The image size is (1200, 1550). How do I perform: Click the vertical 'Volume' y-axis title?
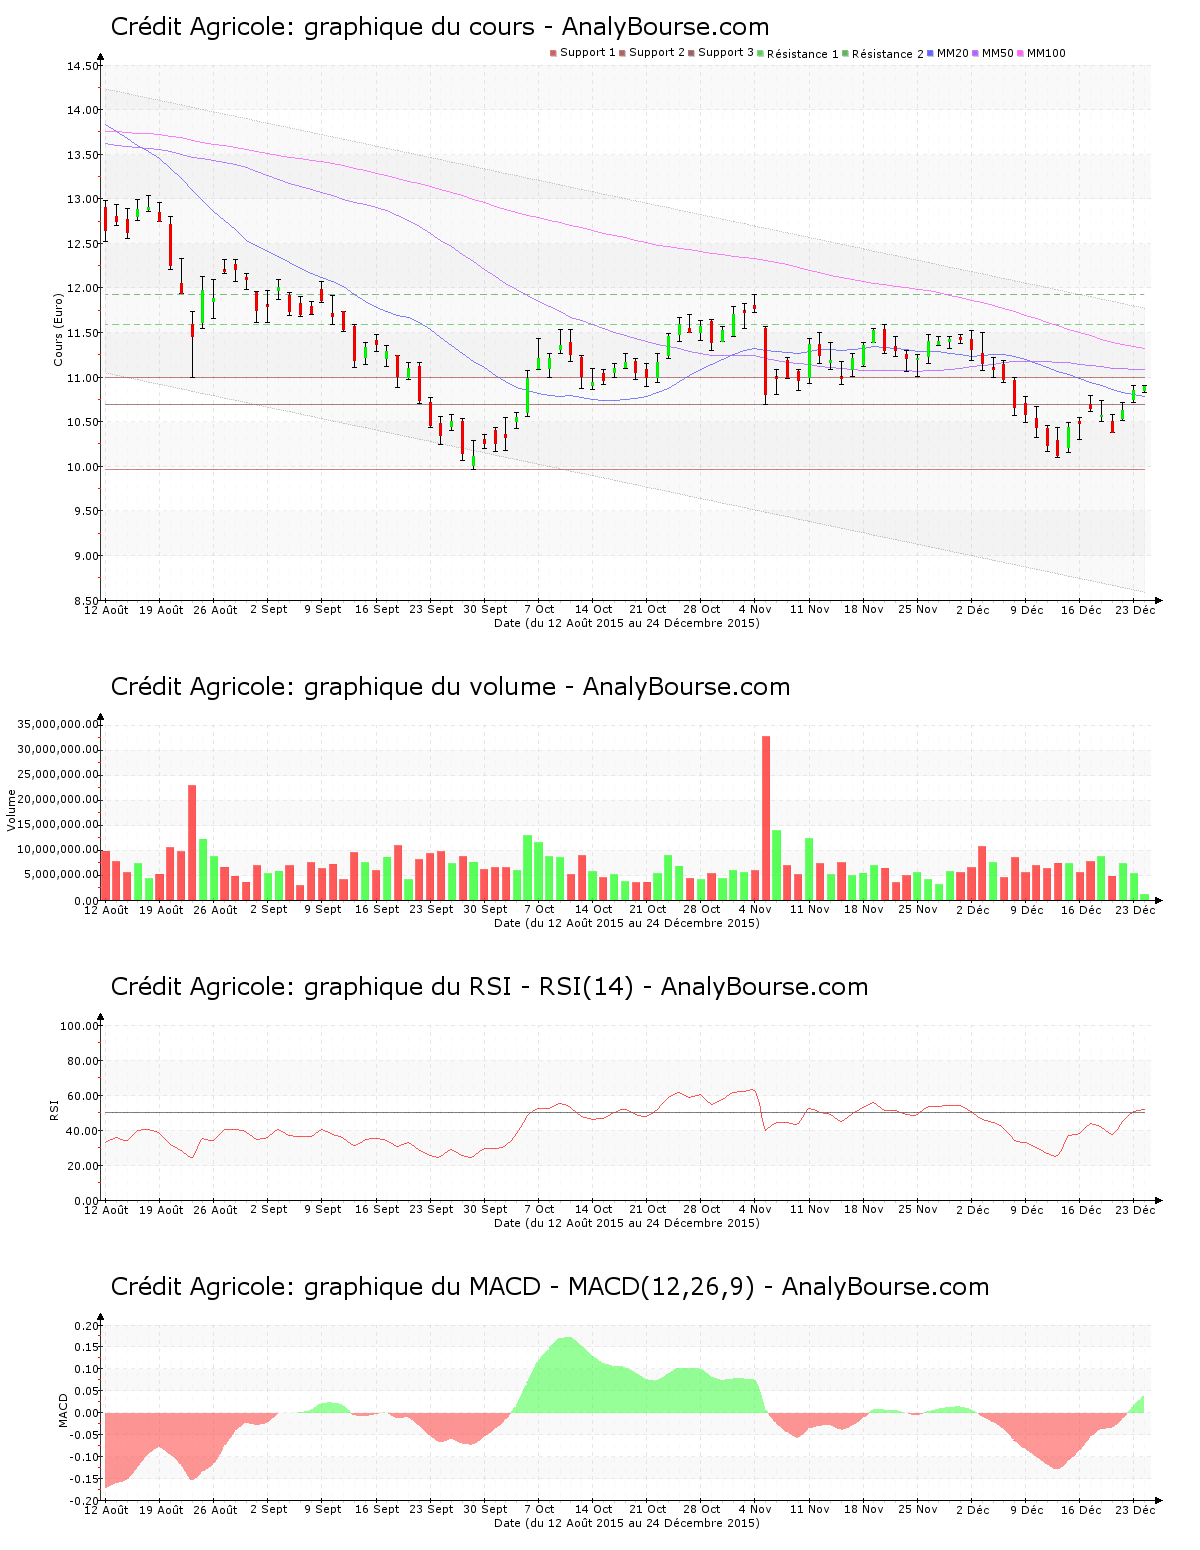[x=12, y=810]
